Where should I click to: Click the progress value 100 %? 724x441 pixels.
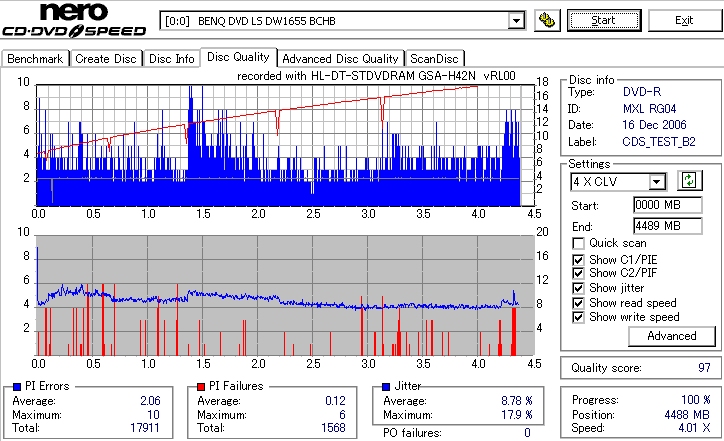click(696, 400)
